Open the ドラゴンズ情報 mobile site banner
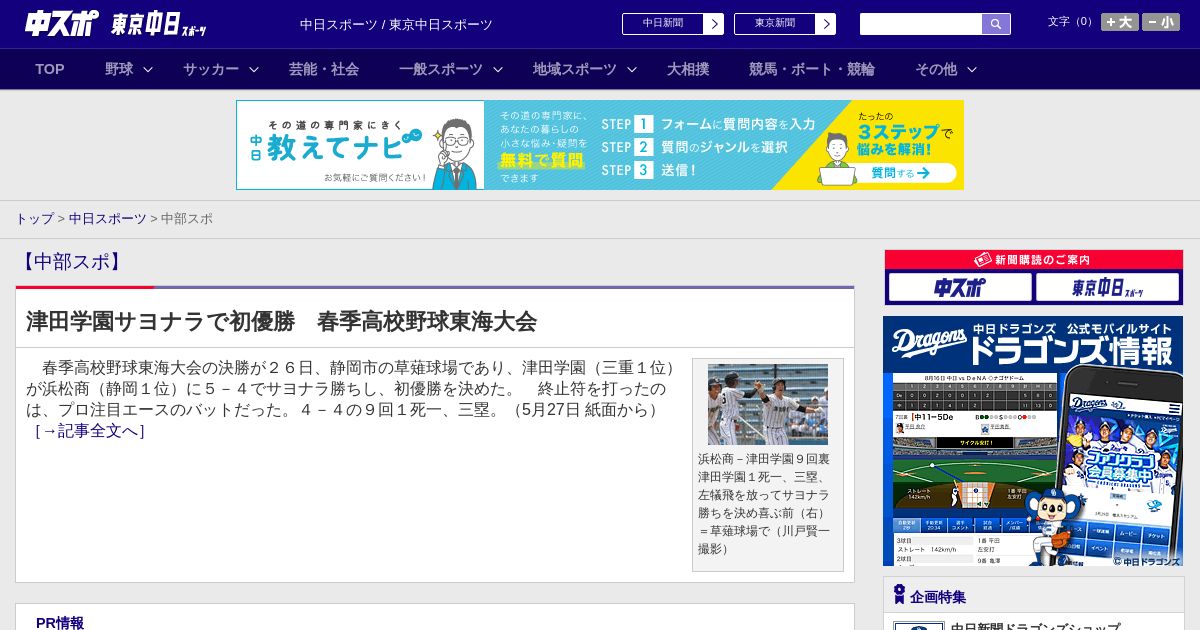This screenshot has width=1200, height=630. click(1033, 441)
